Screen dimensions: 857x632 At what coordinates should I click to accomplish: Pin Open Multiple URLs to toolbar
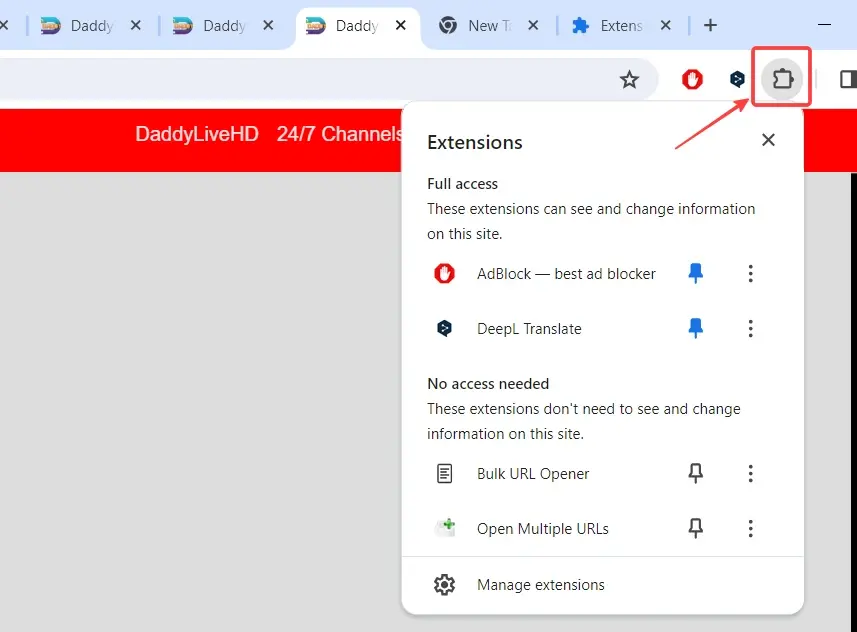(x=696, y=529)
